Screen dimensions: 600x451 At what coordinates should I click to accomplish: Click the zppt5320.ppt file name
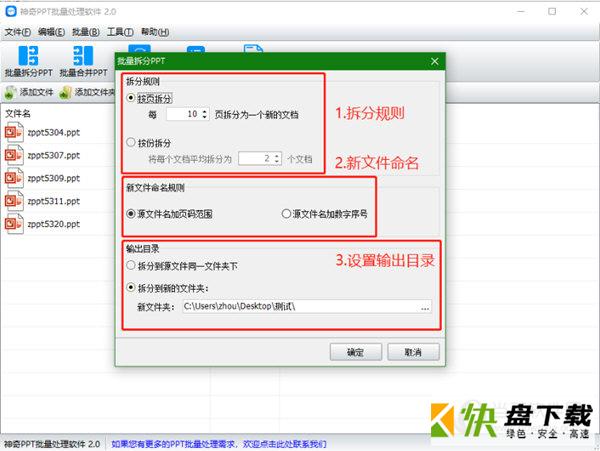tap(54, 224)
